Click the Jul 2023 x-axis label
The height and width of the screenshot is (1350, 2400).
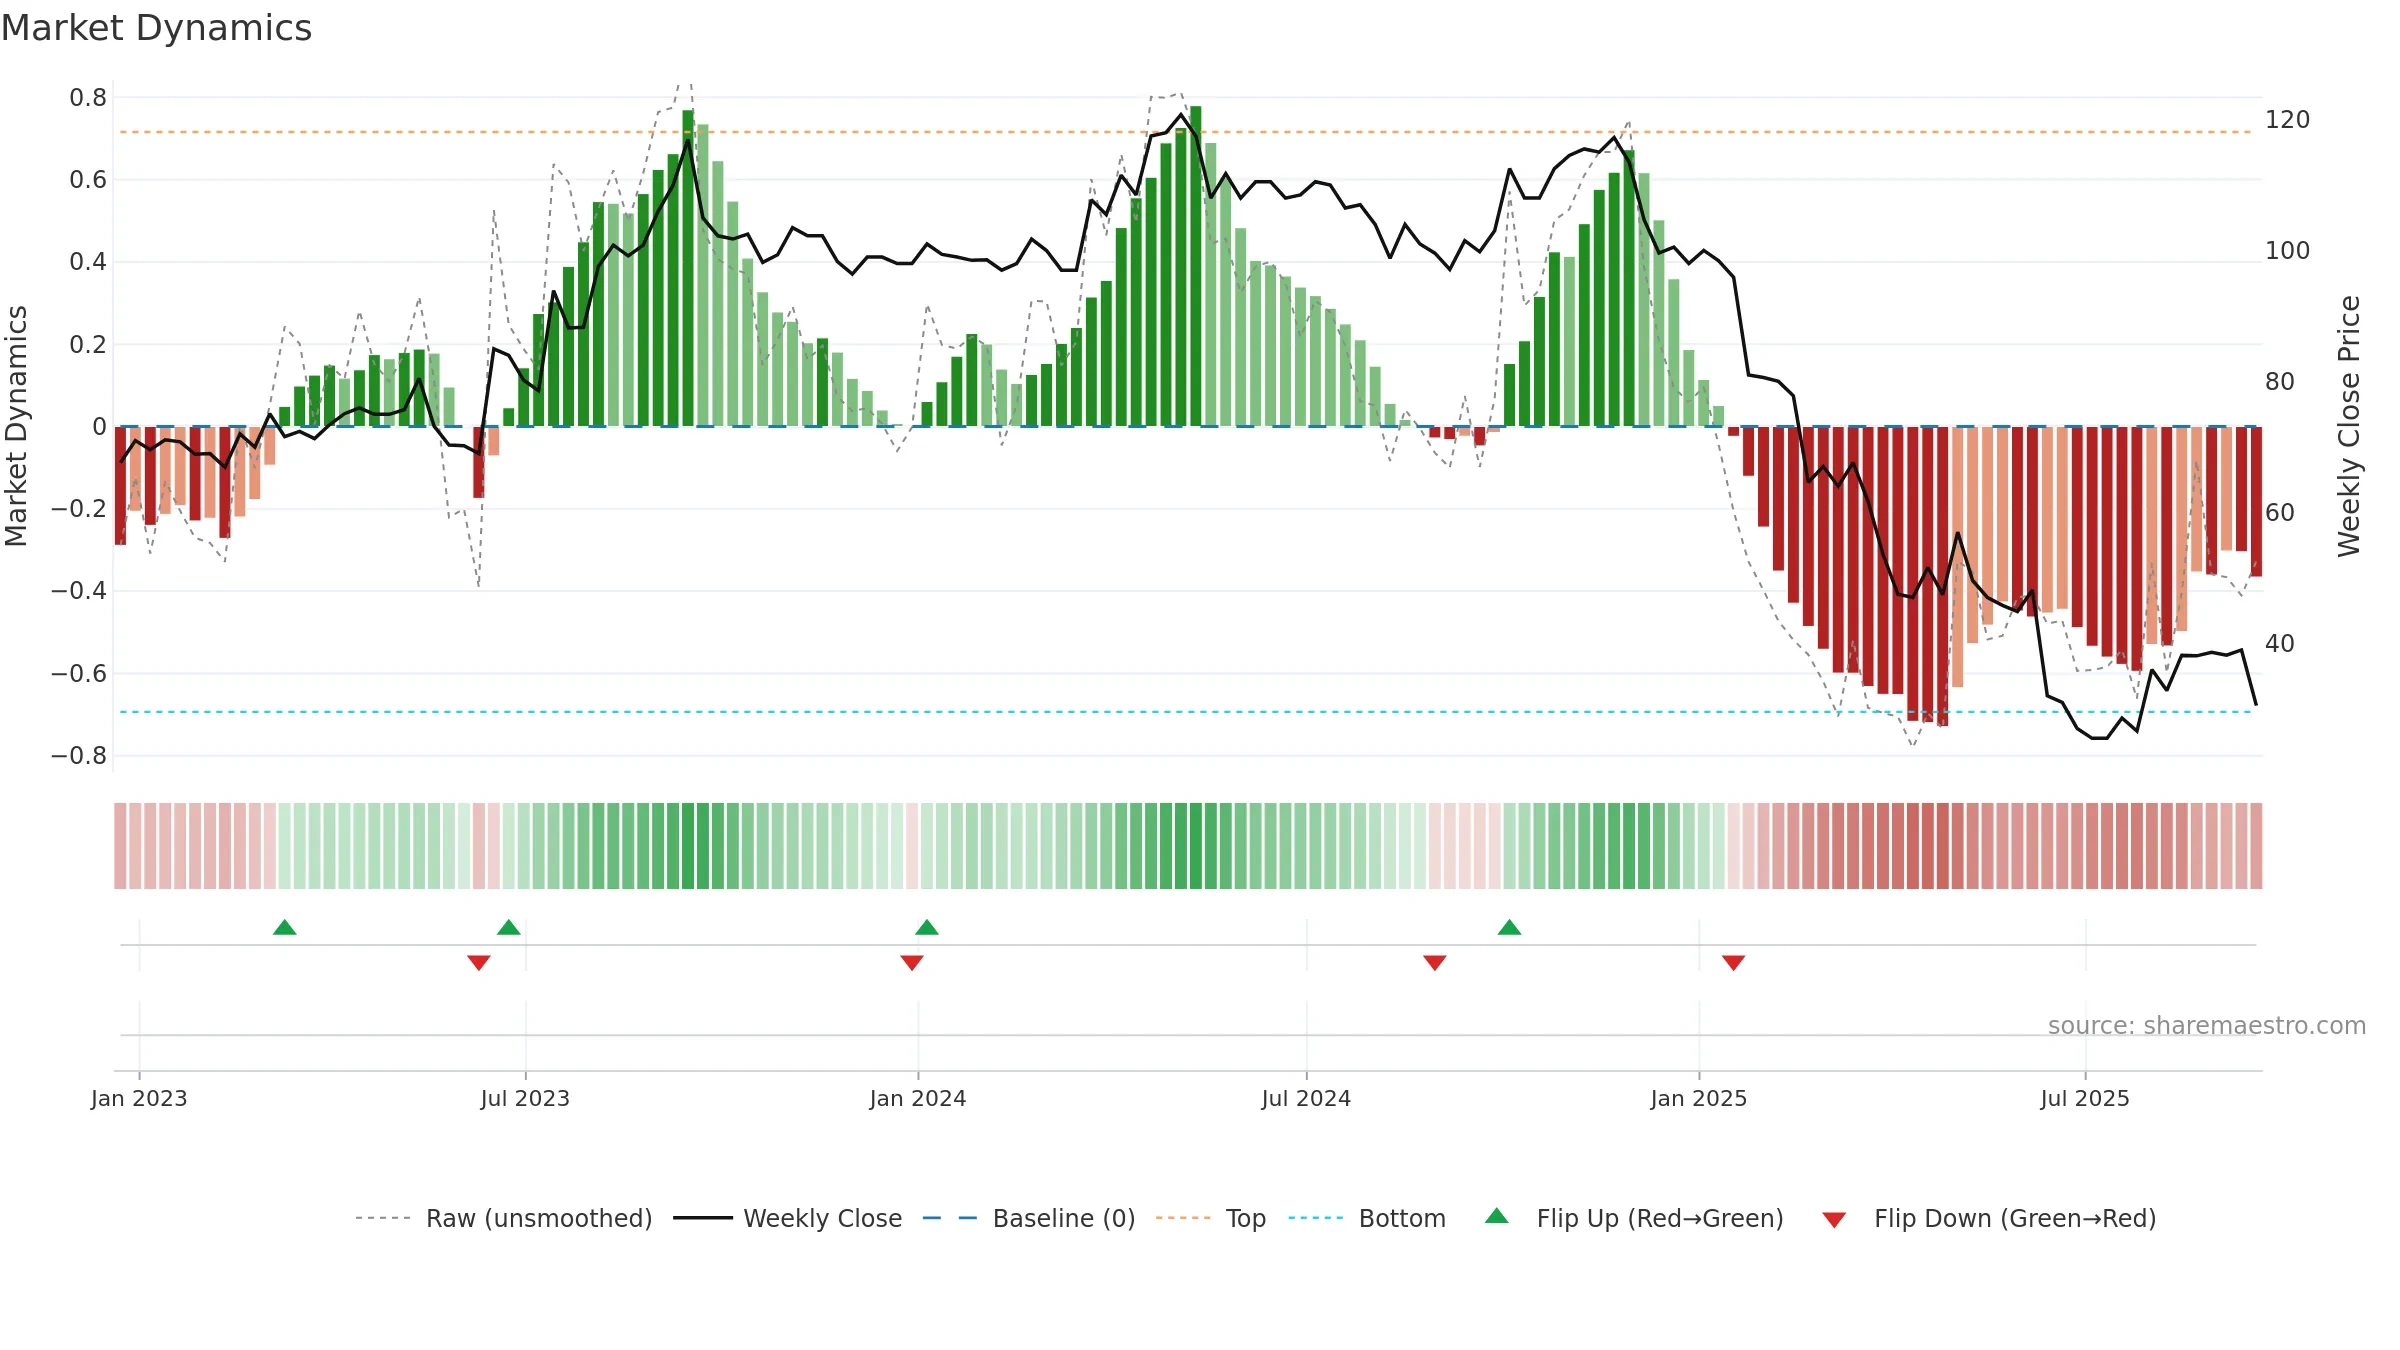pyautogui.click(x=525, y=1099)
